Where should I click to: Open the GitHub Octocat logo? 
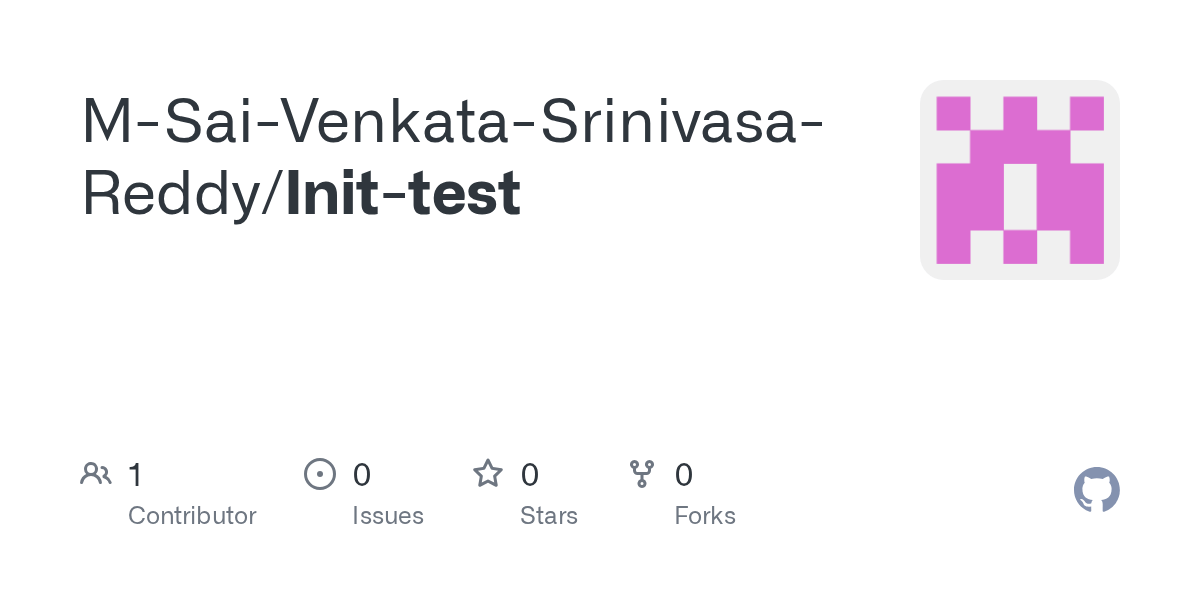pyautogui.click(x=1096, y=490)
